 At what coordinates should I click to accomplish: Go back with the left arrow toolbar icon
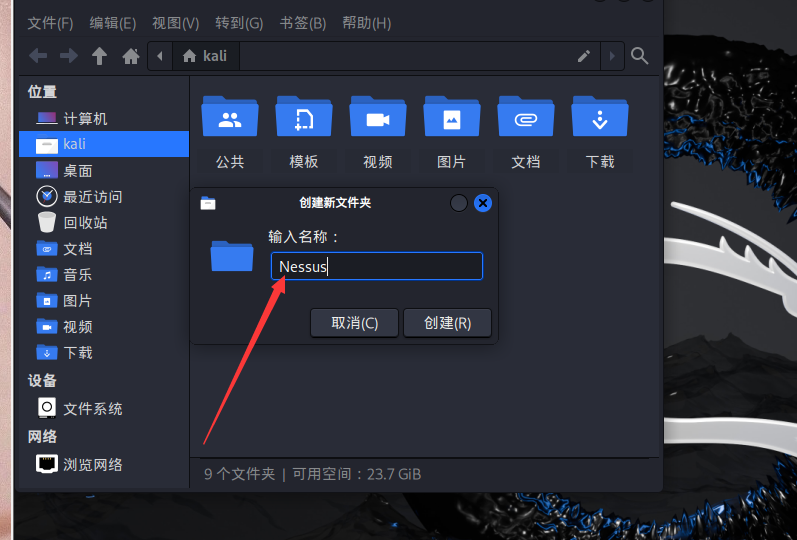pos(38,55)
